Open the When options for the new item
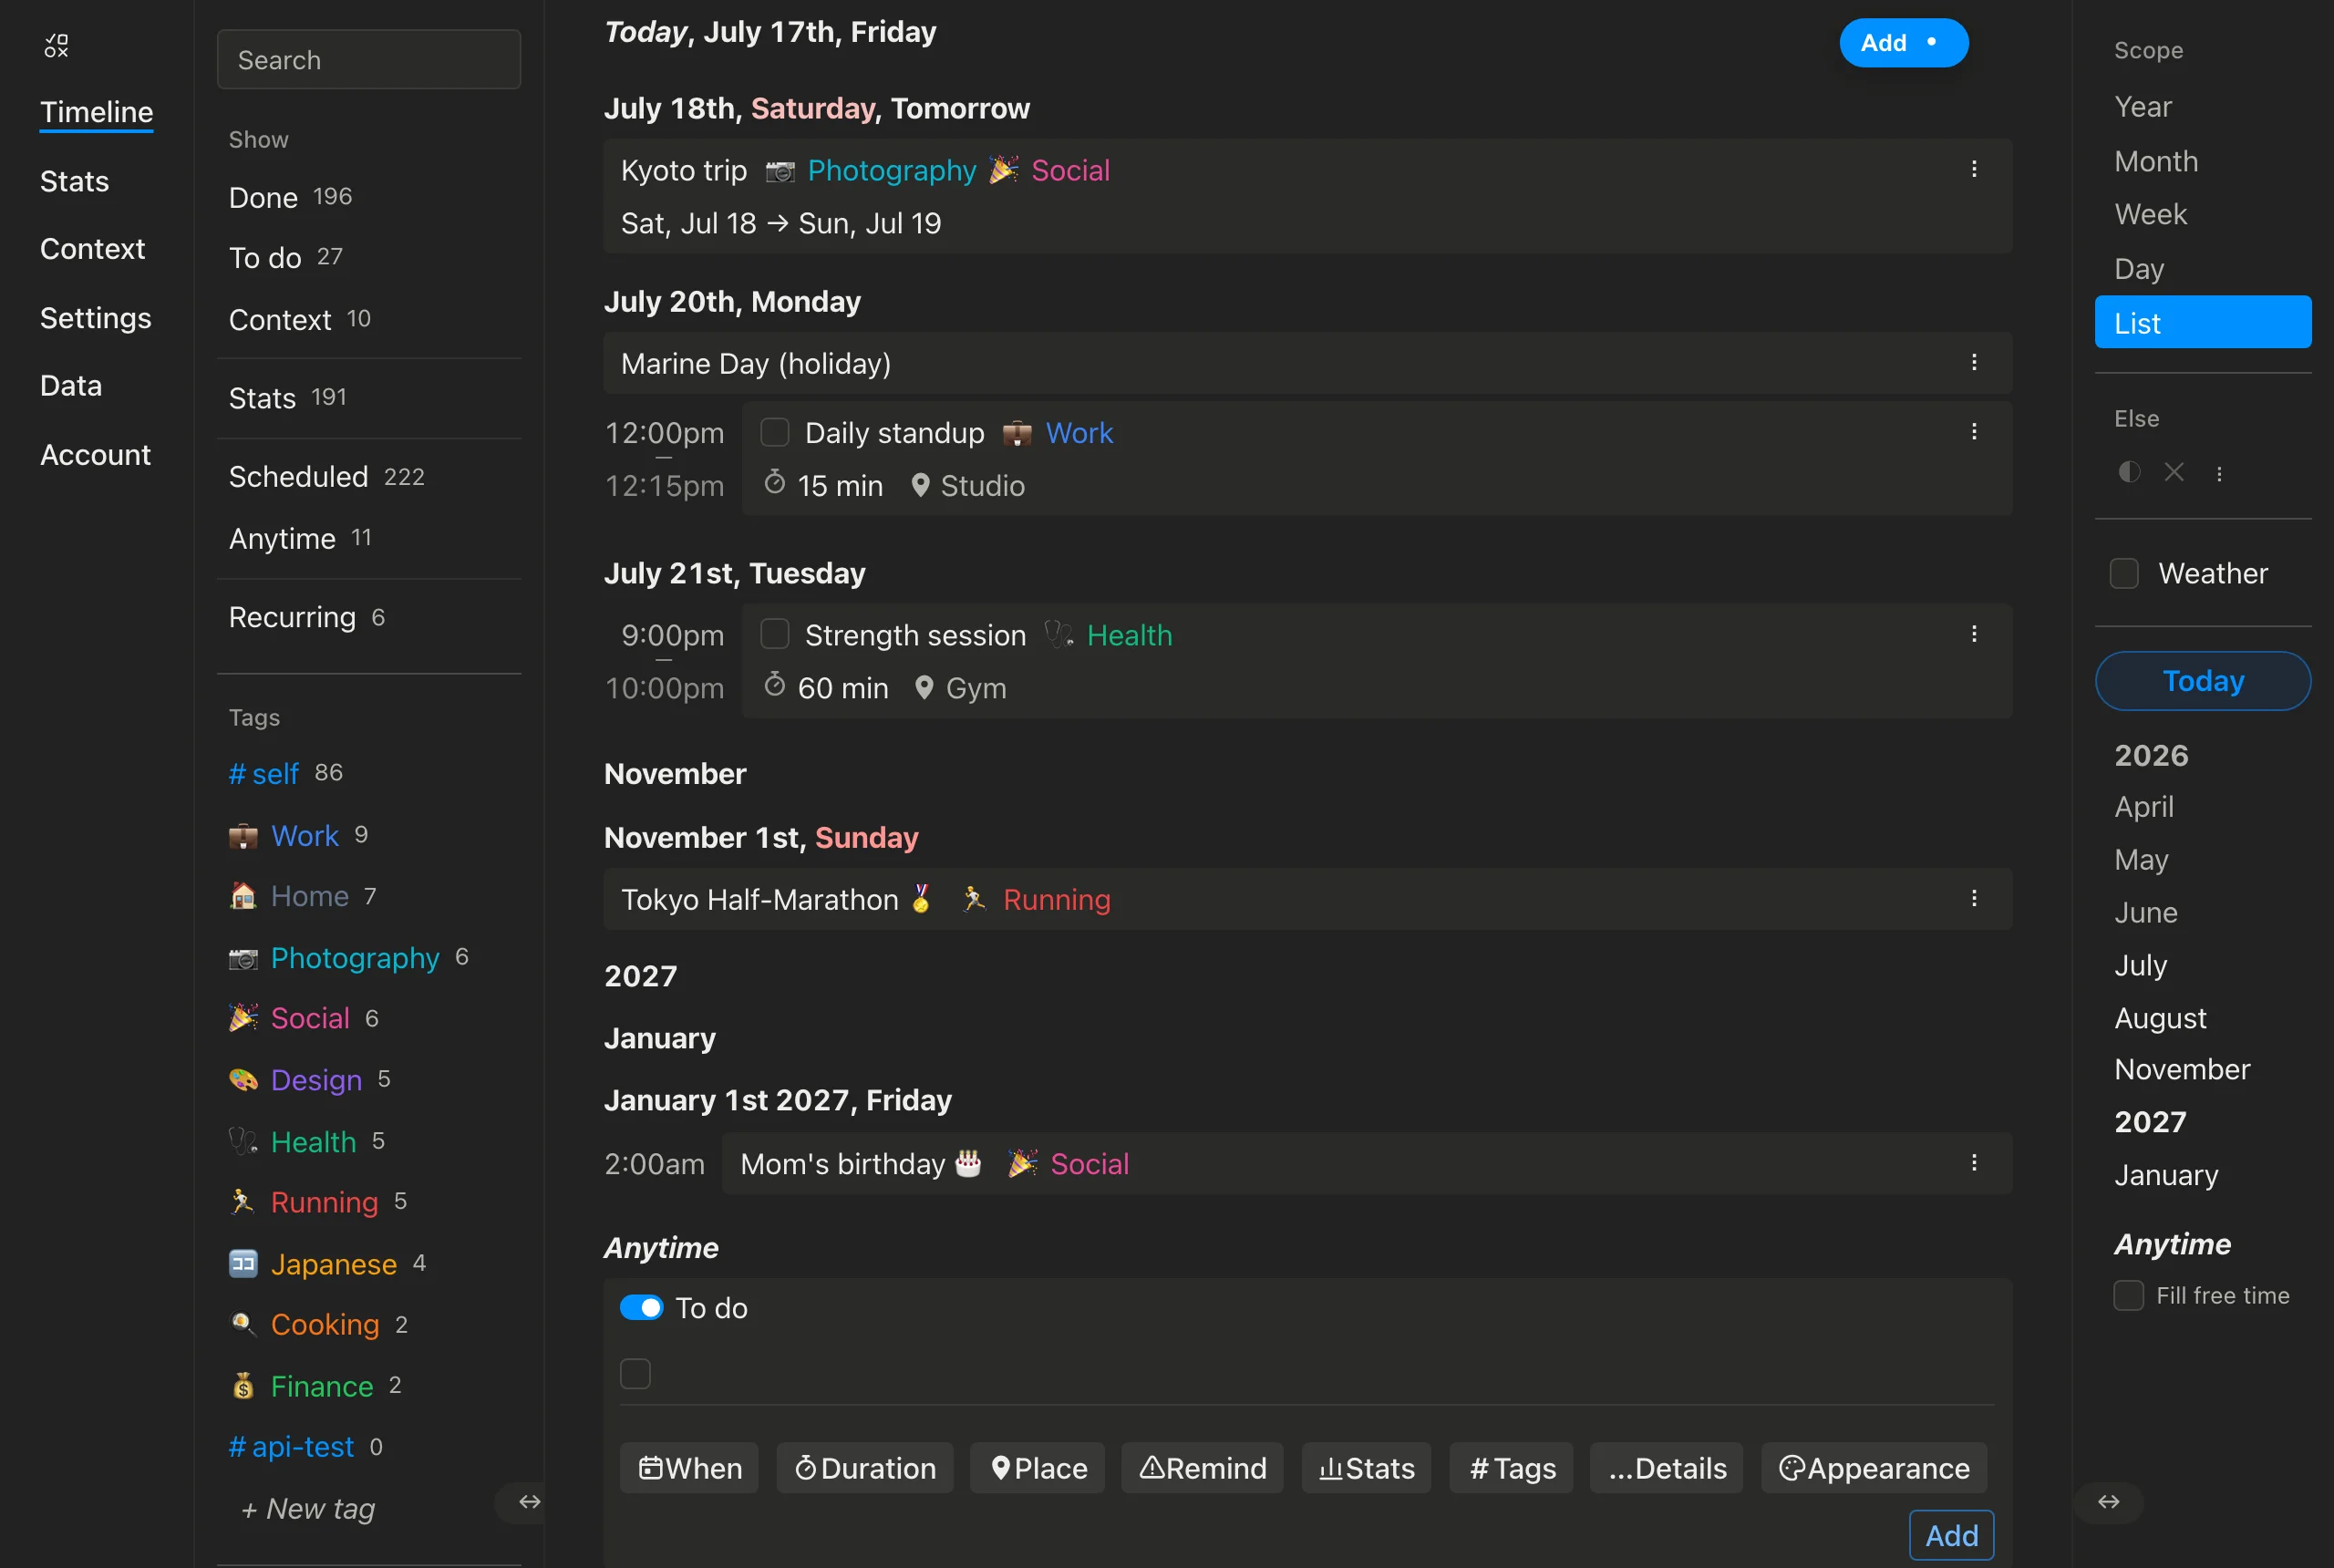This screenshot has width=2334, height=1568. 689,1467
